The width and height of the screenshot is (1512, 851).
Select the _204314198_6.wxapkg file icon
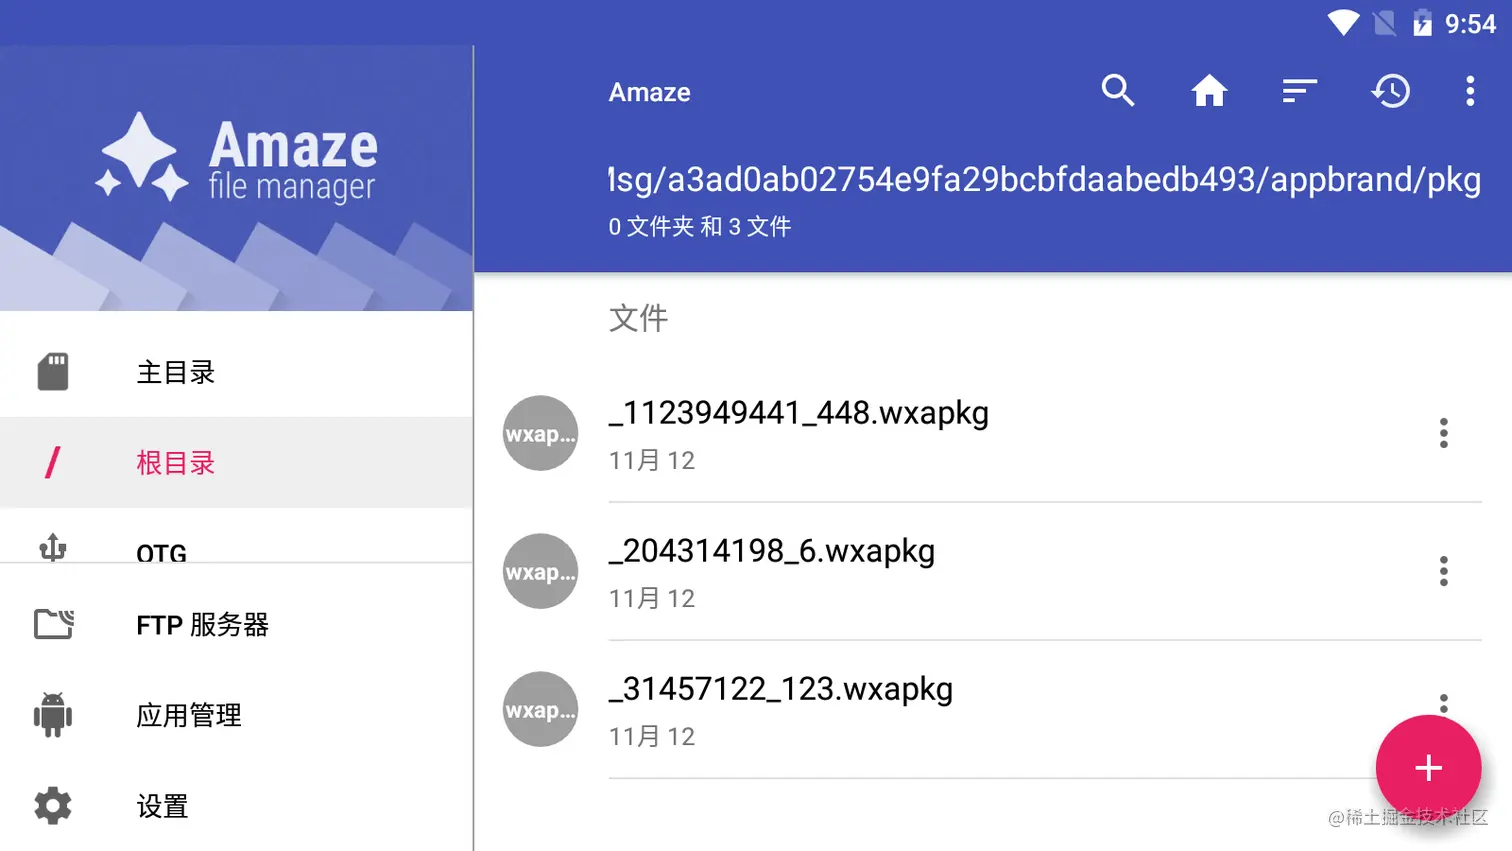click(540, 571)
